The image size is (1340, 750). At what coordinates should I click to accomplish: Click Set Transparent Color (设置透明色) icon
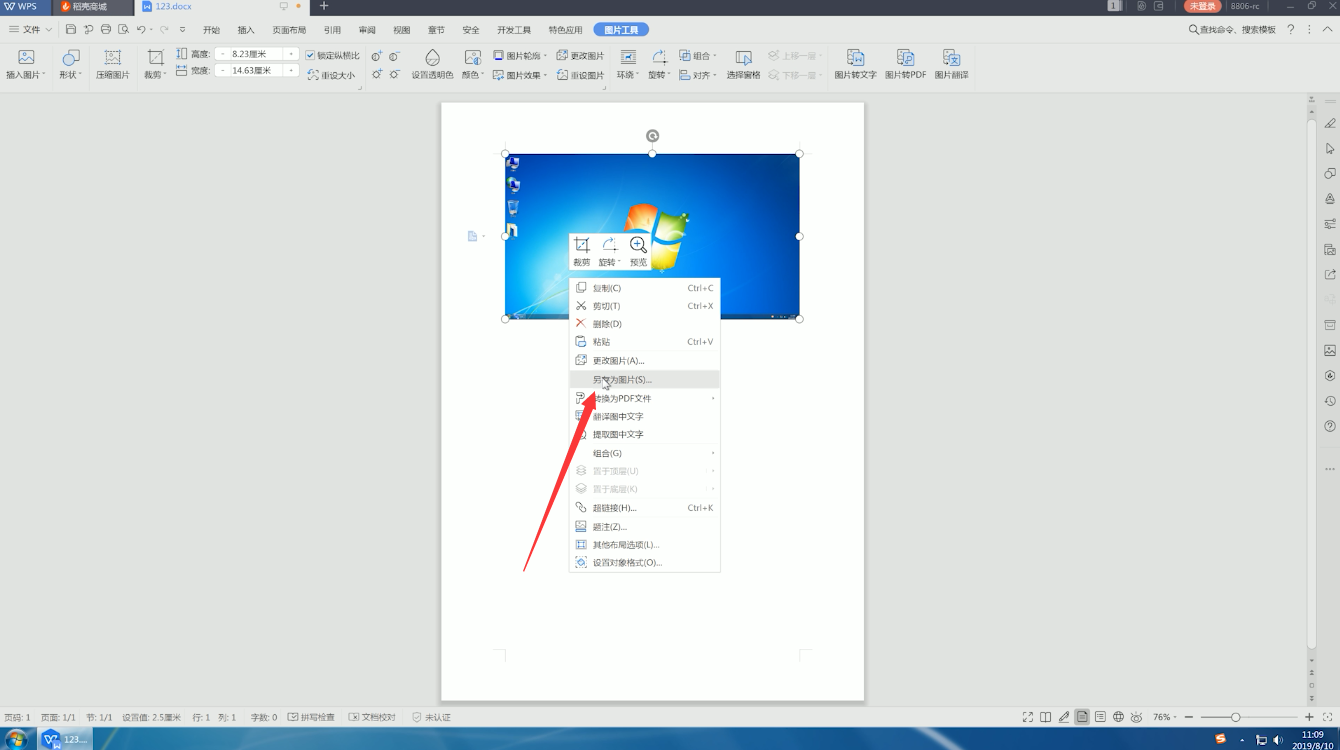click(x=432, y=65)
